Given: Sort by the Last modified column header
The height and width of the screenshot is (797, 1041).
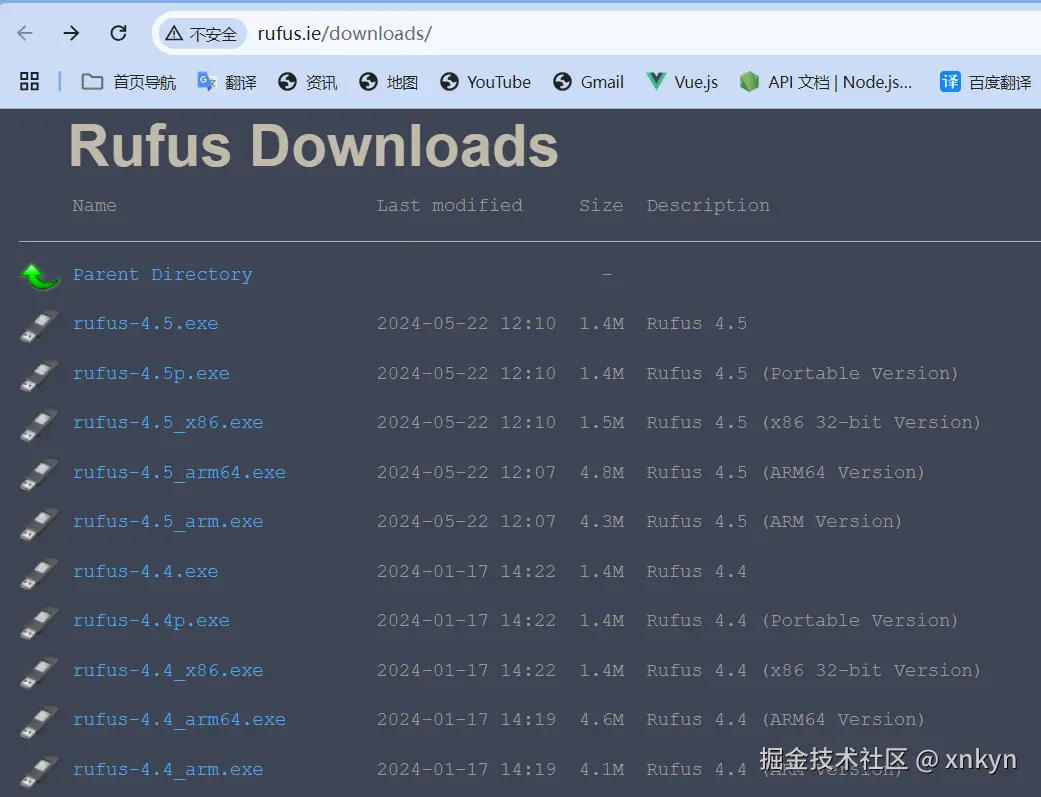Looking at the screenshot, I should click(449, 206).
